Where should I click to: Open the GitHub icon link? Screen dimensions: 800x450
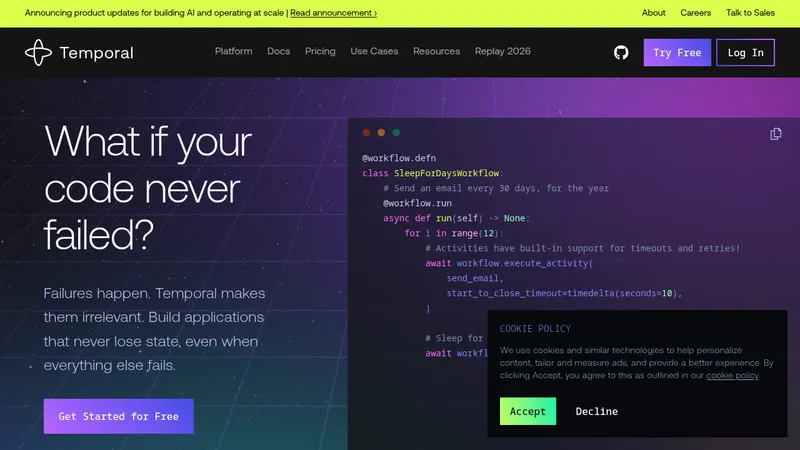621,53
